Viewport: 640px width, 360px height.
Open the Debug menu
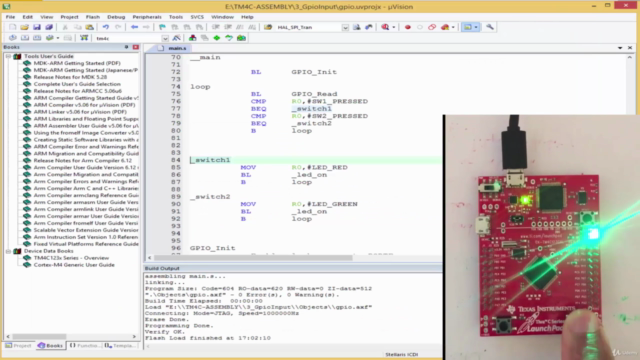click(x=116, y=17)
